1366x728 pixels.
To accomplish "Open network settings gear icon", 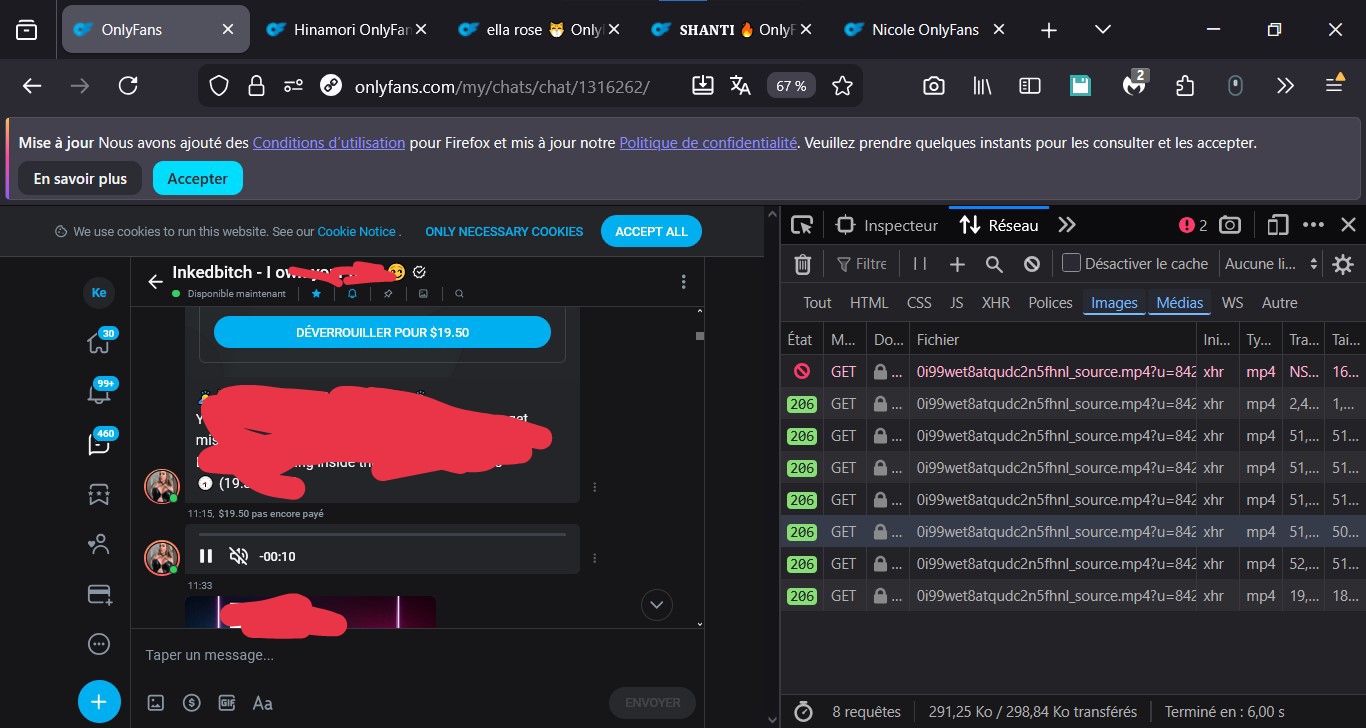I will [x=1343, y=264].
